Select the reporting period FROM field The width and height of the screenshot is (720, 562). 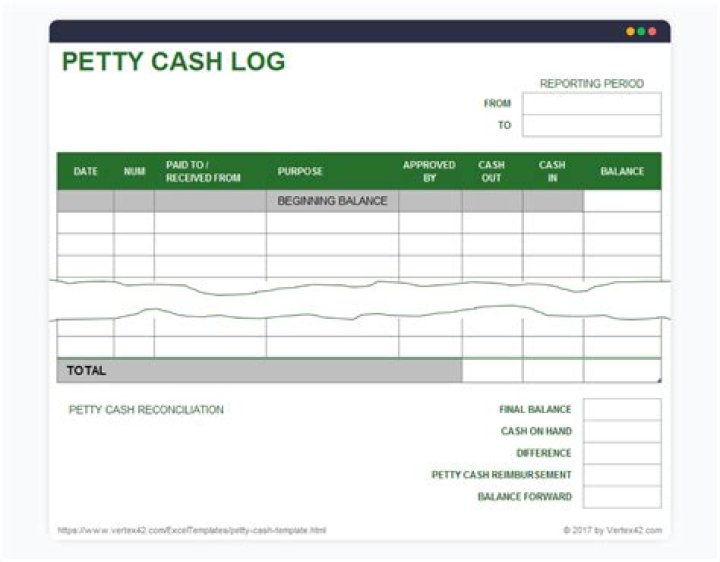tap(592, 103)
